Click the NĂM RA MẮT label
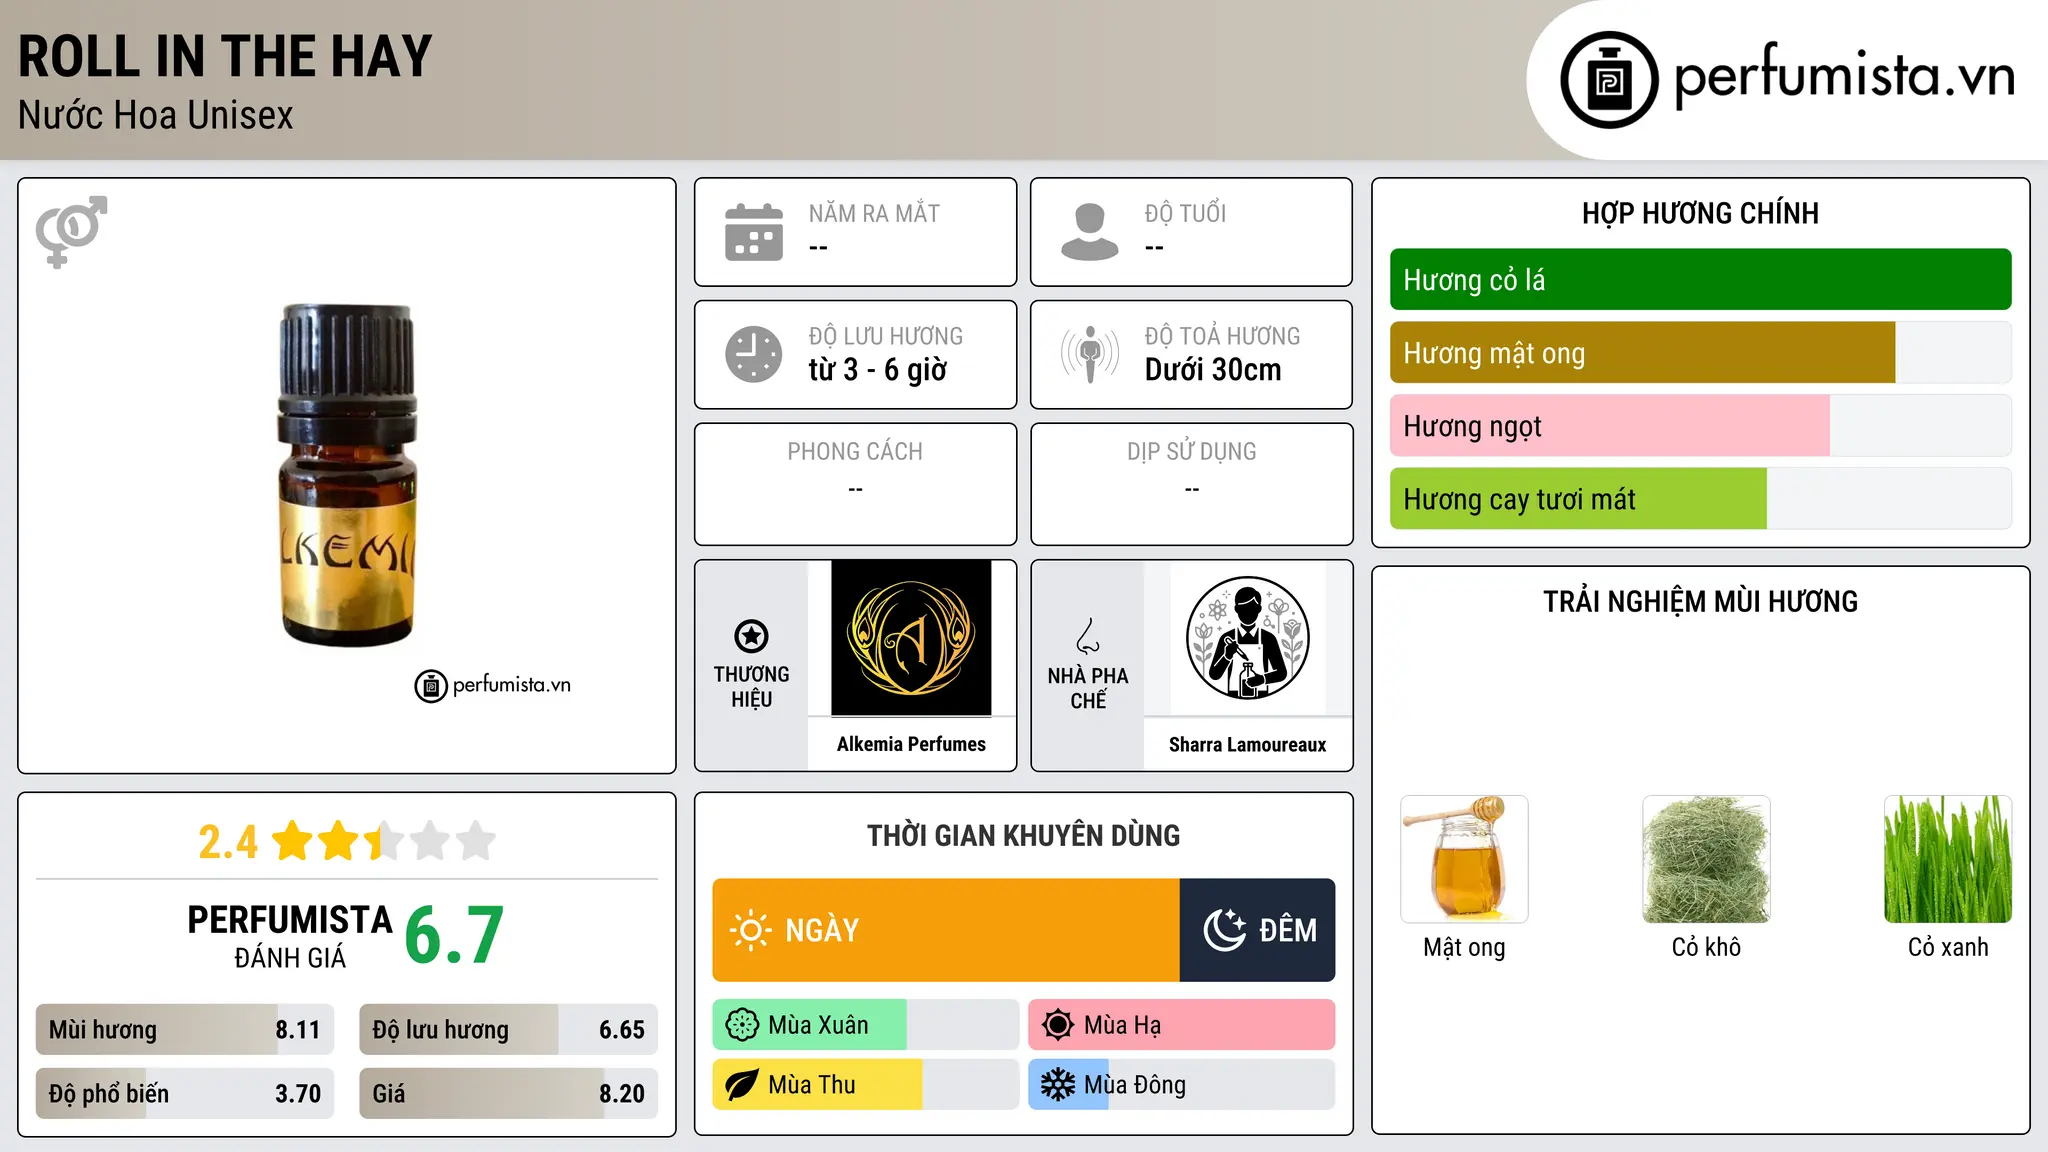 tap(874, 214)
